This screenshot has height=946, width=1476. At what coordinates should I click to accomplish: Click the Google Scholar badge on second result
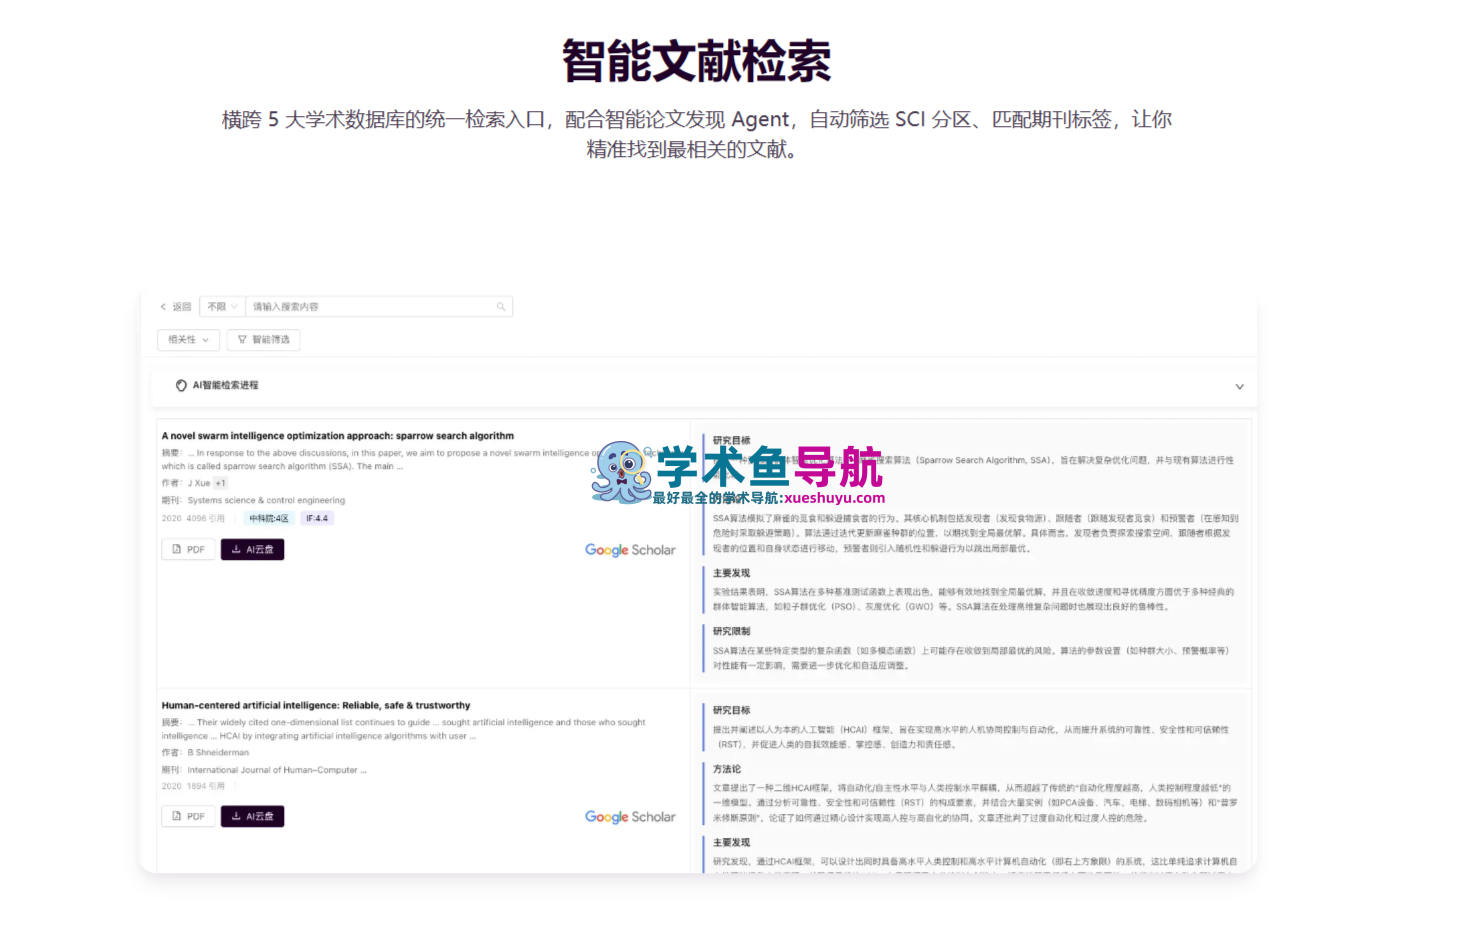[630, 816]
